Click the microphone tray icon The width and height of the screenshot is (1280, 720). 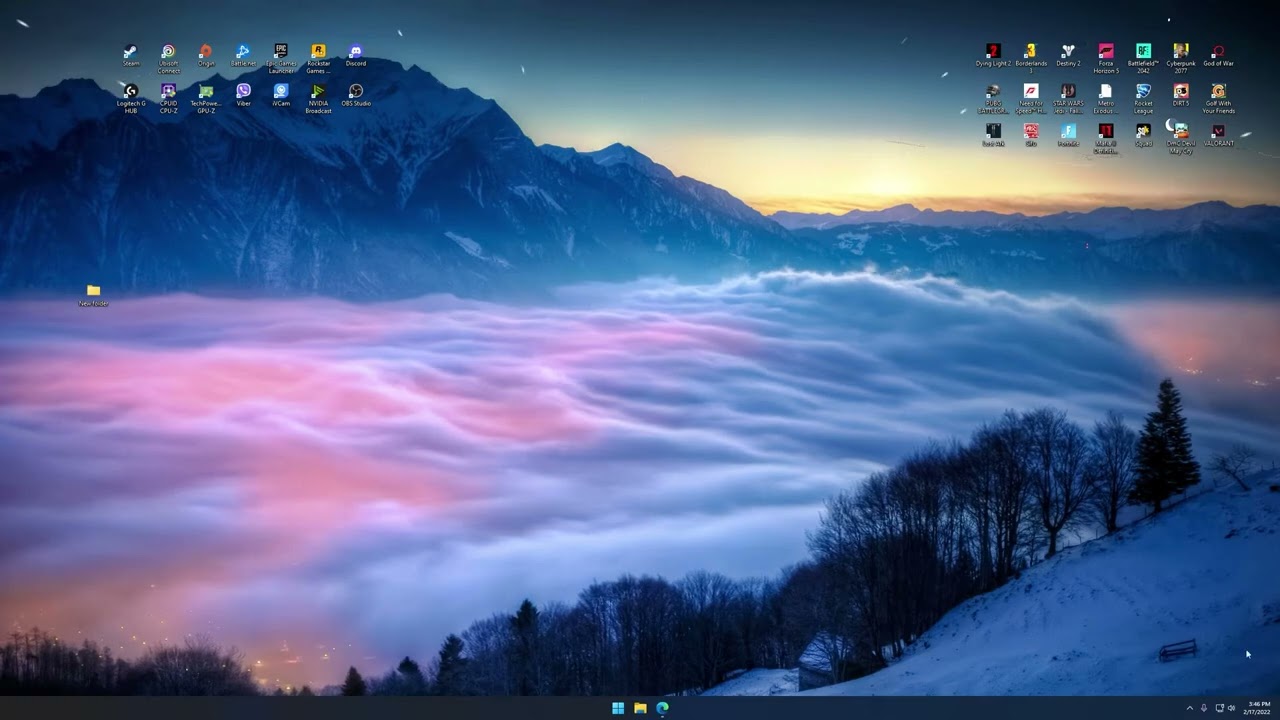(x=1204, y=708)
